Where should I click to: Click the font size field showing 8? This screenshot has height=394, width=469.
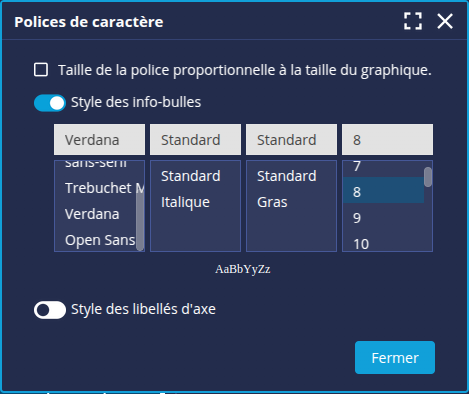[x=387, y=140]
